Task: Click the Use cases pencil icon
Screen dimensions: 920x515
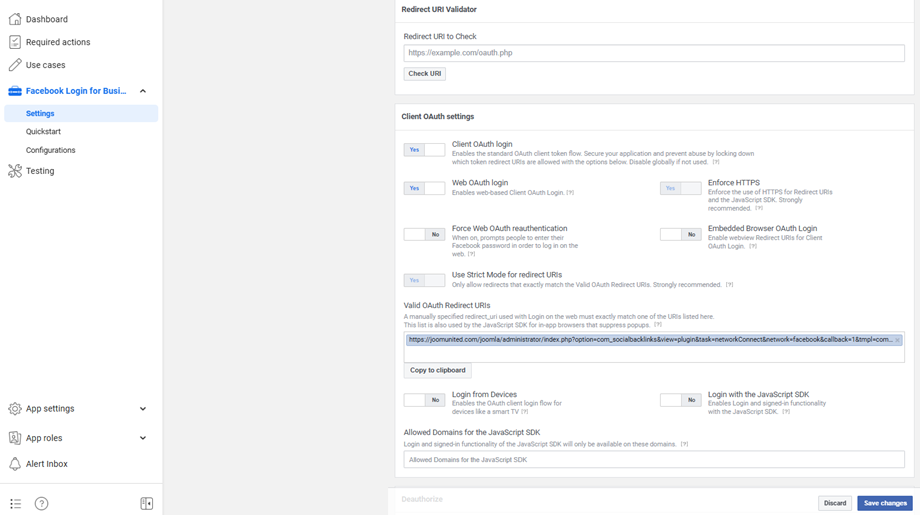Action: point(15,65)
